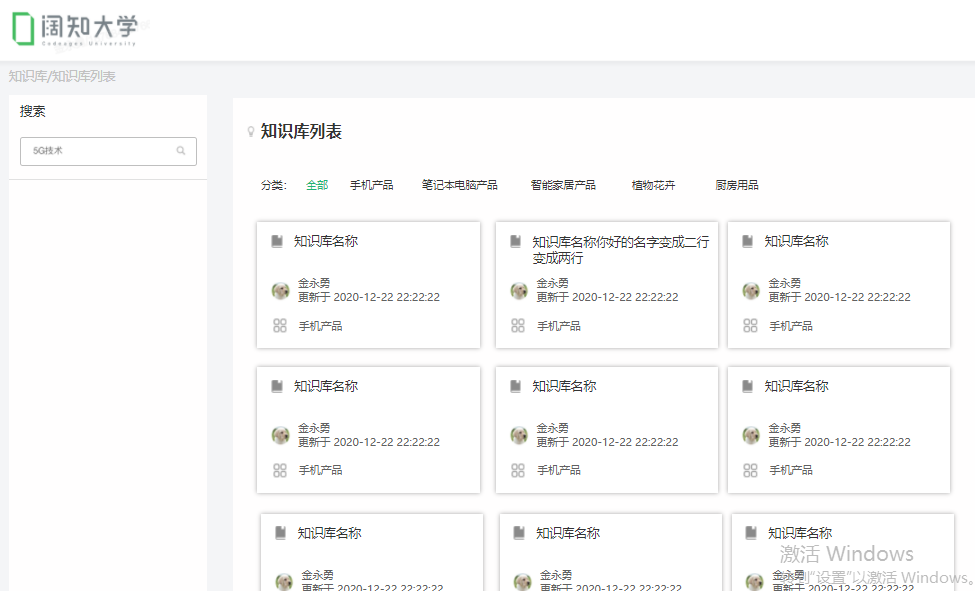
Task: Open the 知识库 breadcrumb link
Action: 26,77
